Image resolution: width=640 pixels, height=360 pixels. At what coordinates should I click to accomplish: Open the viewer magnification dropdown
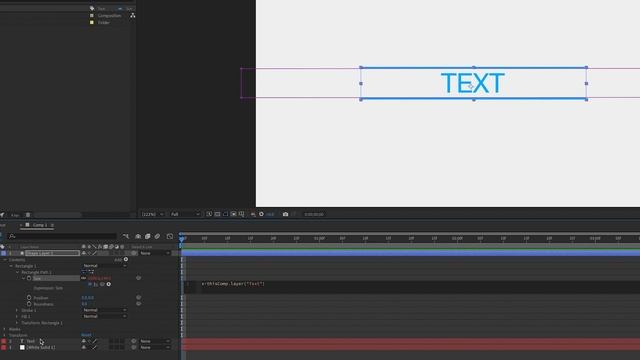pyautogui.click(x=153, y=214)
